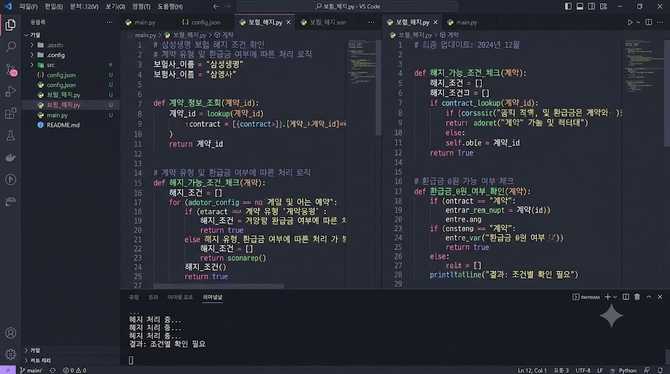This screenshot has height=374, width=670.
Task: Open Explorer panel more actions ellipsis
Action: pos(109,22)
